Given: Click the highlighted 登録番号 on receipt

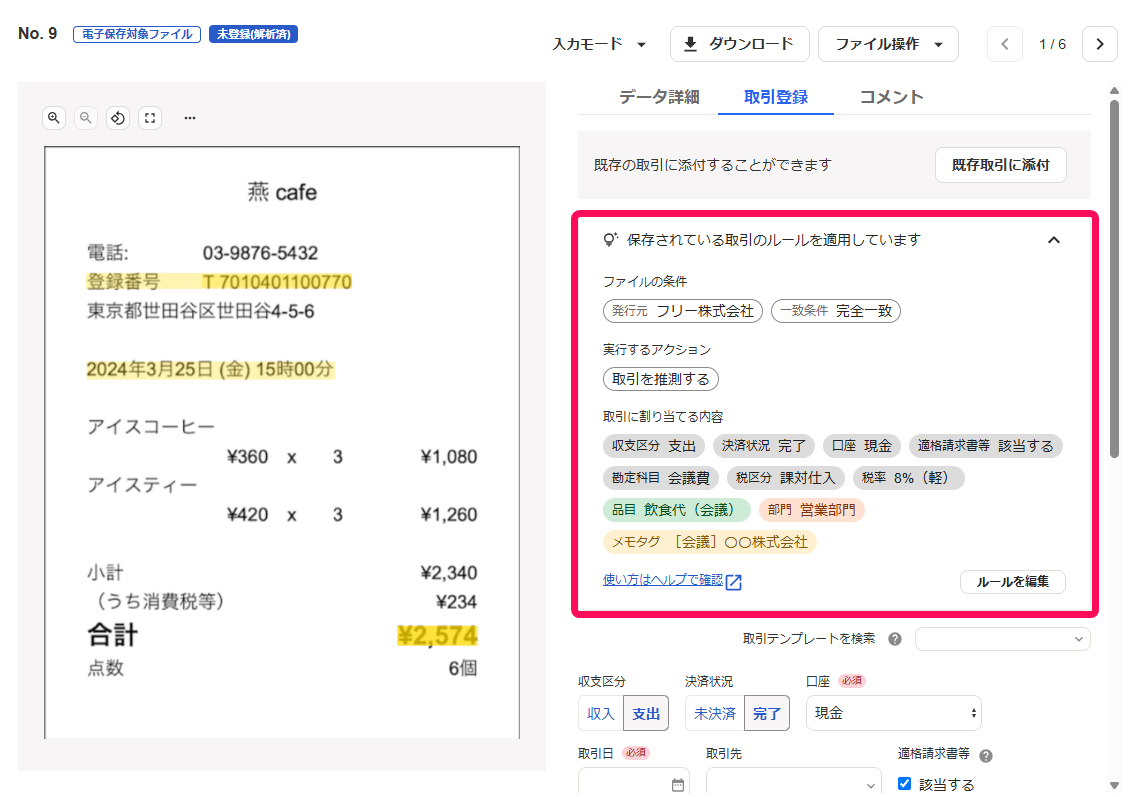Looking at the screenshot, I should [219, 282].
